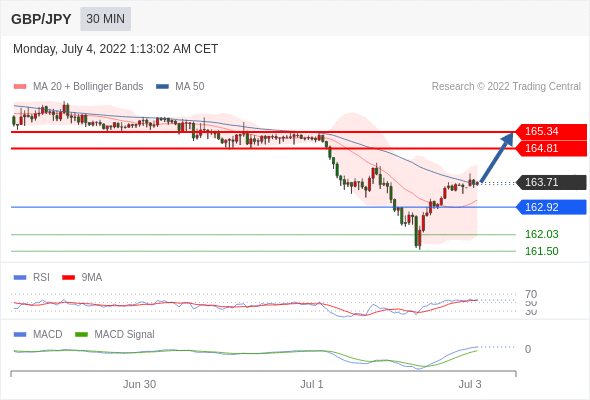Click the GBP/JPY pair title
Image resolution: width=590 pixels, height=400 pixels.
pyautogui.click(x=41, y=19)
